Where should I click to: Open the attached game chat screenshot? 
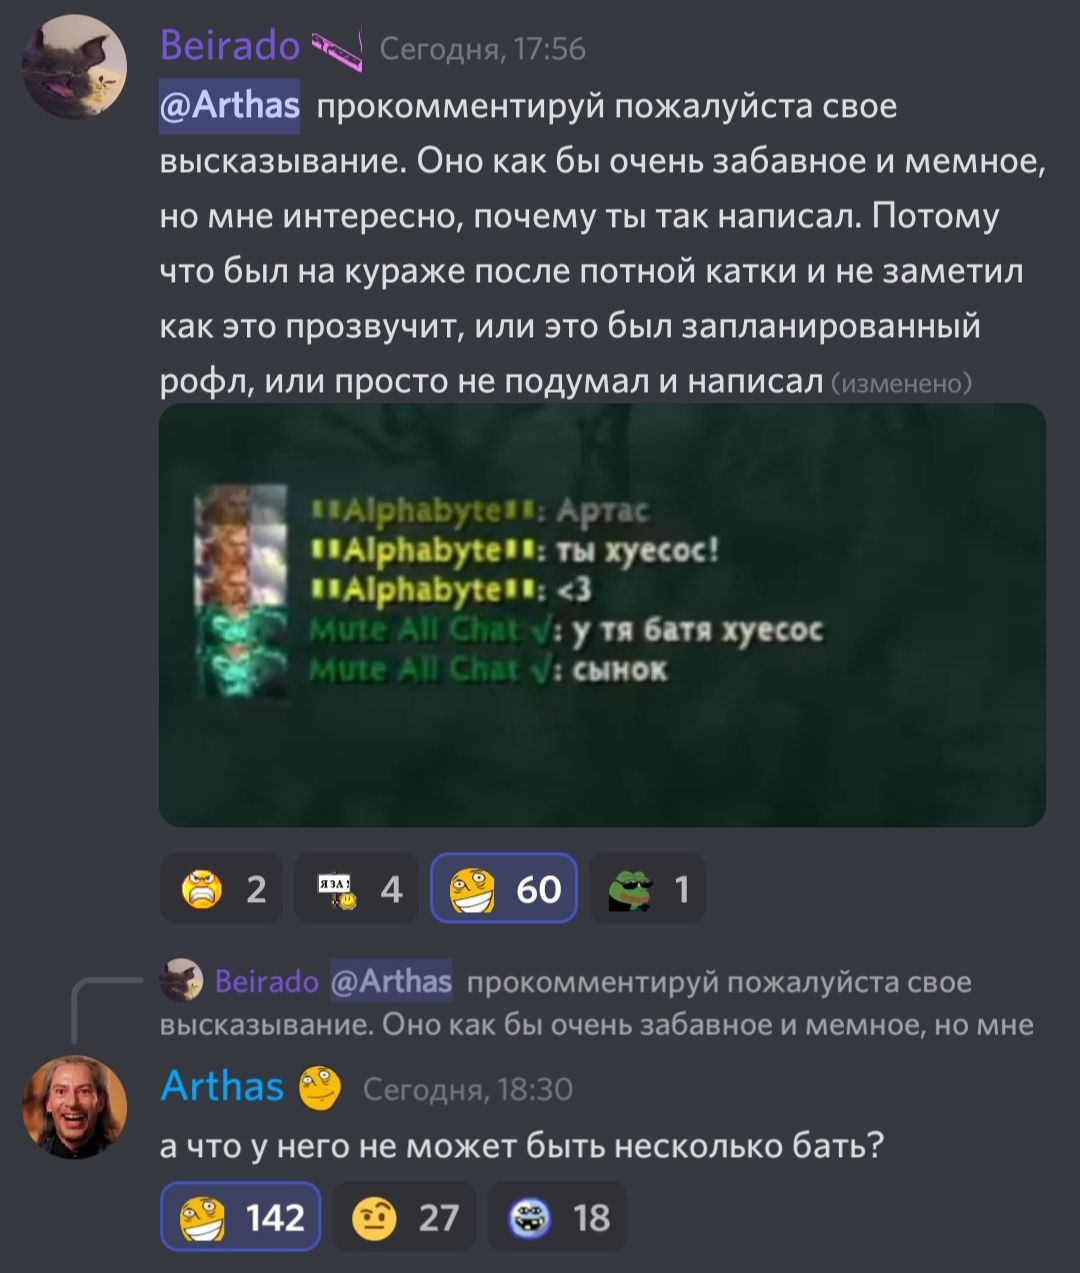click(602, 615)
